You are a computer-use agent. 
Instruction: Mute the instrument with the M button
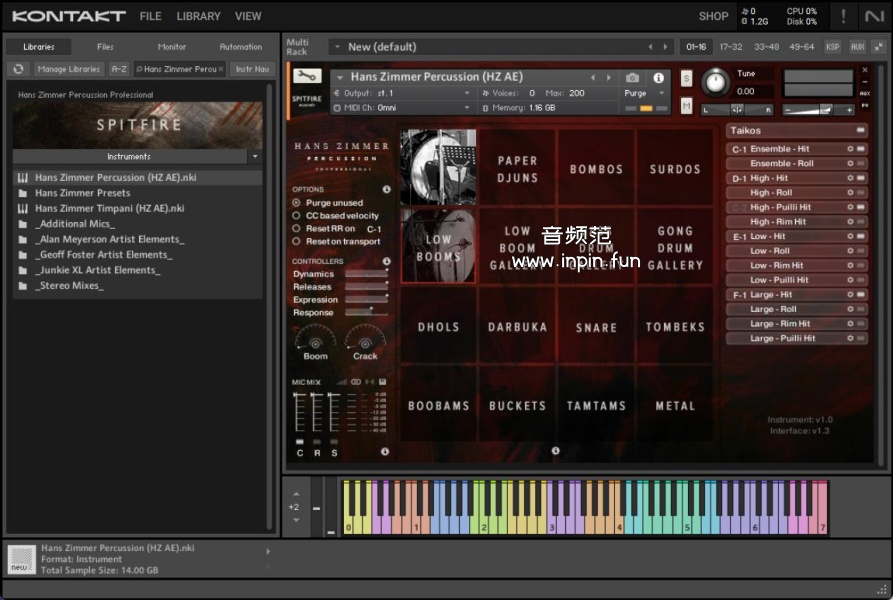[687, 105]
